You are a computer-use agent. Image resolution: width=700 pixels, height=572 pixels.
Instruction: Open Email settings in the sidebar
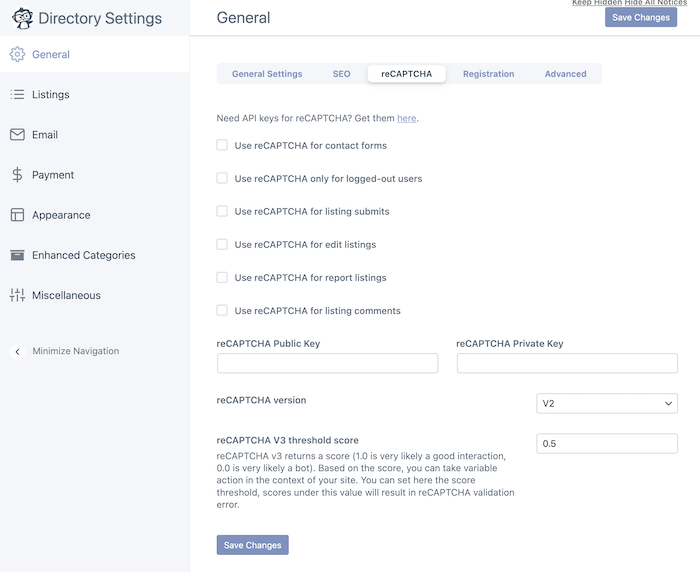pos(95,134)
